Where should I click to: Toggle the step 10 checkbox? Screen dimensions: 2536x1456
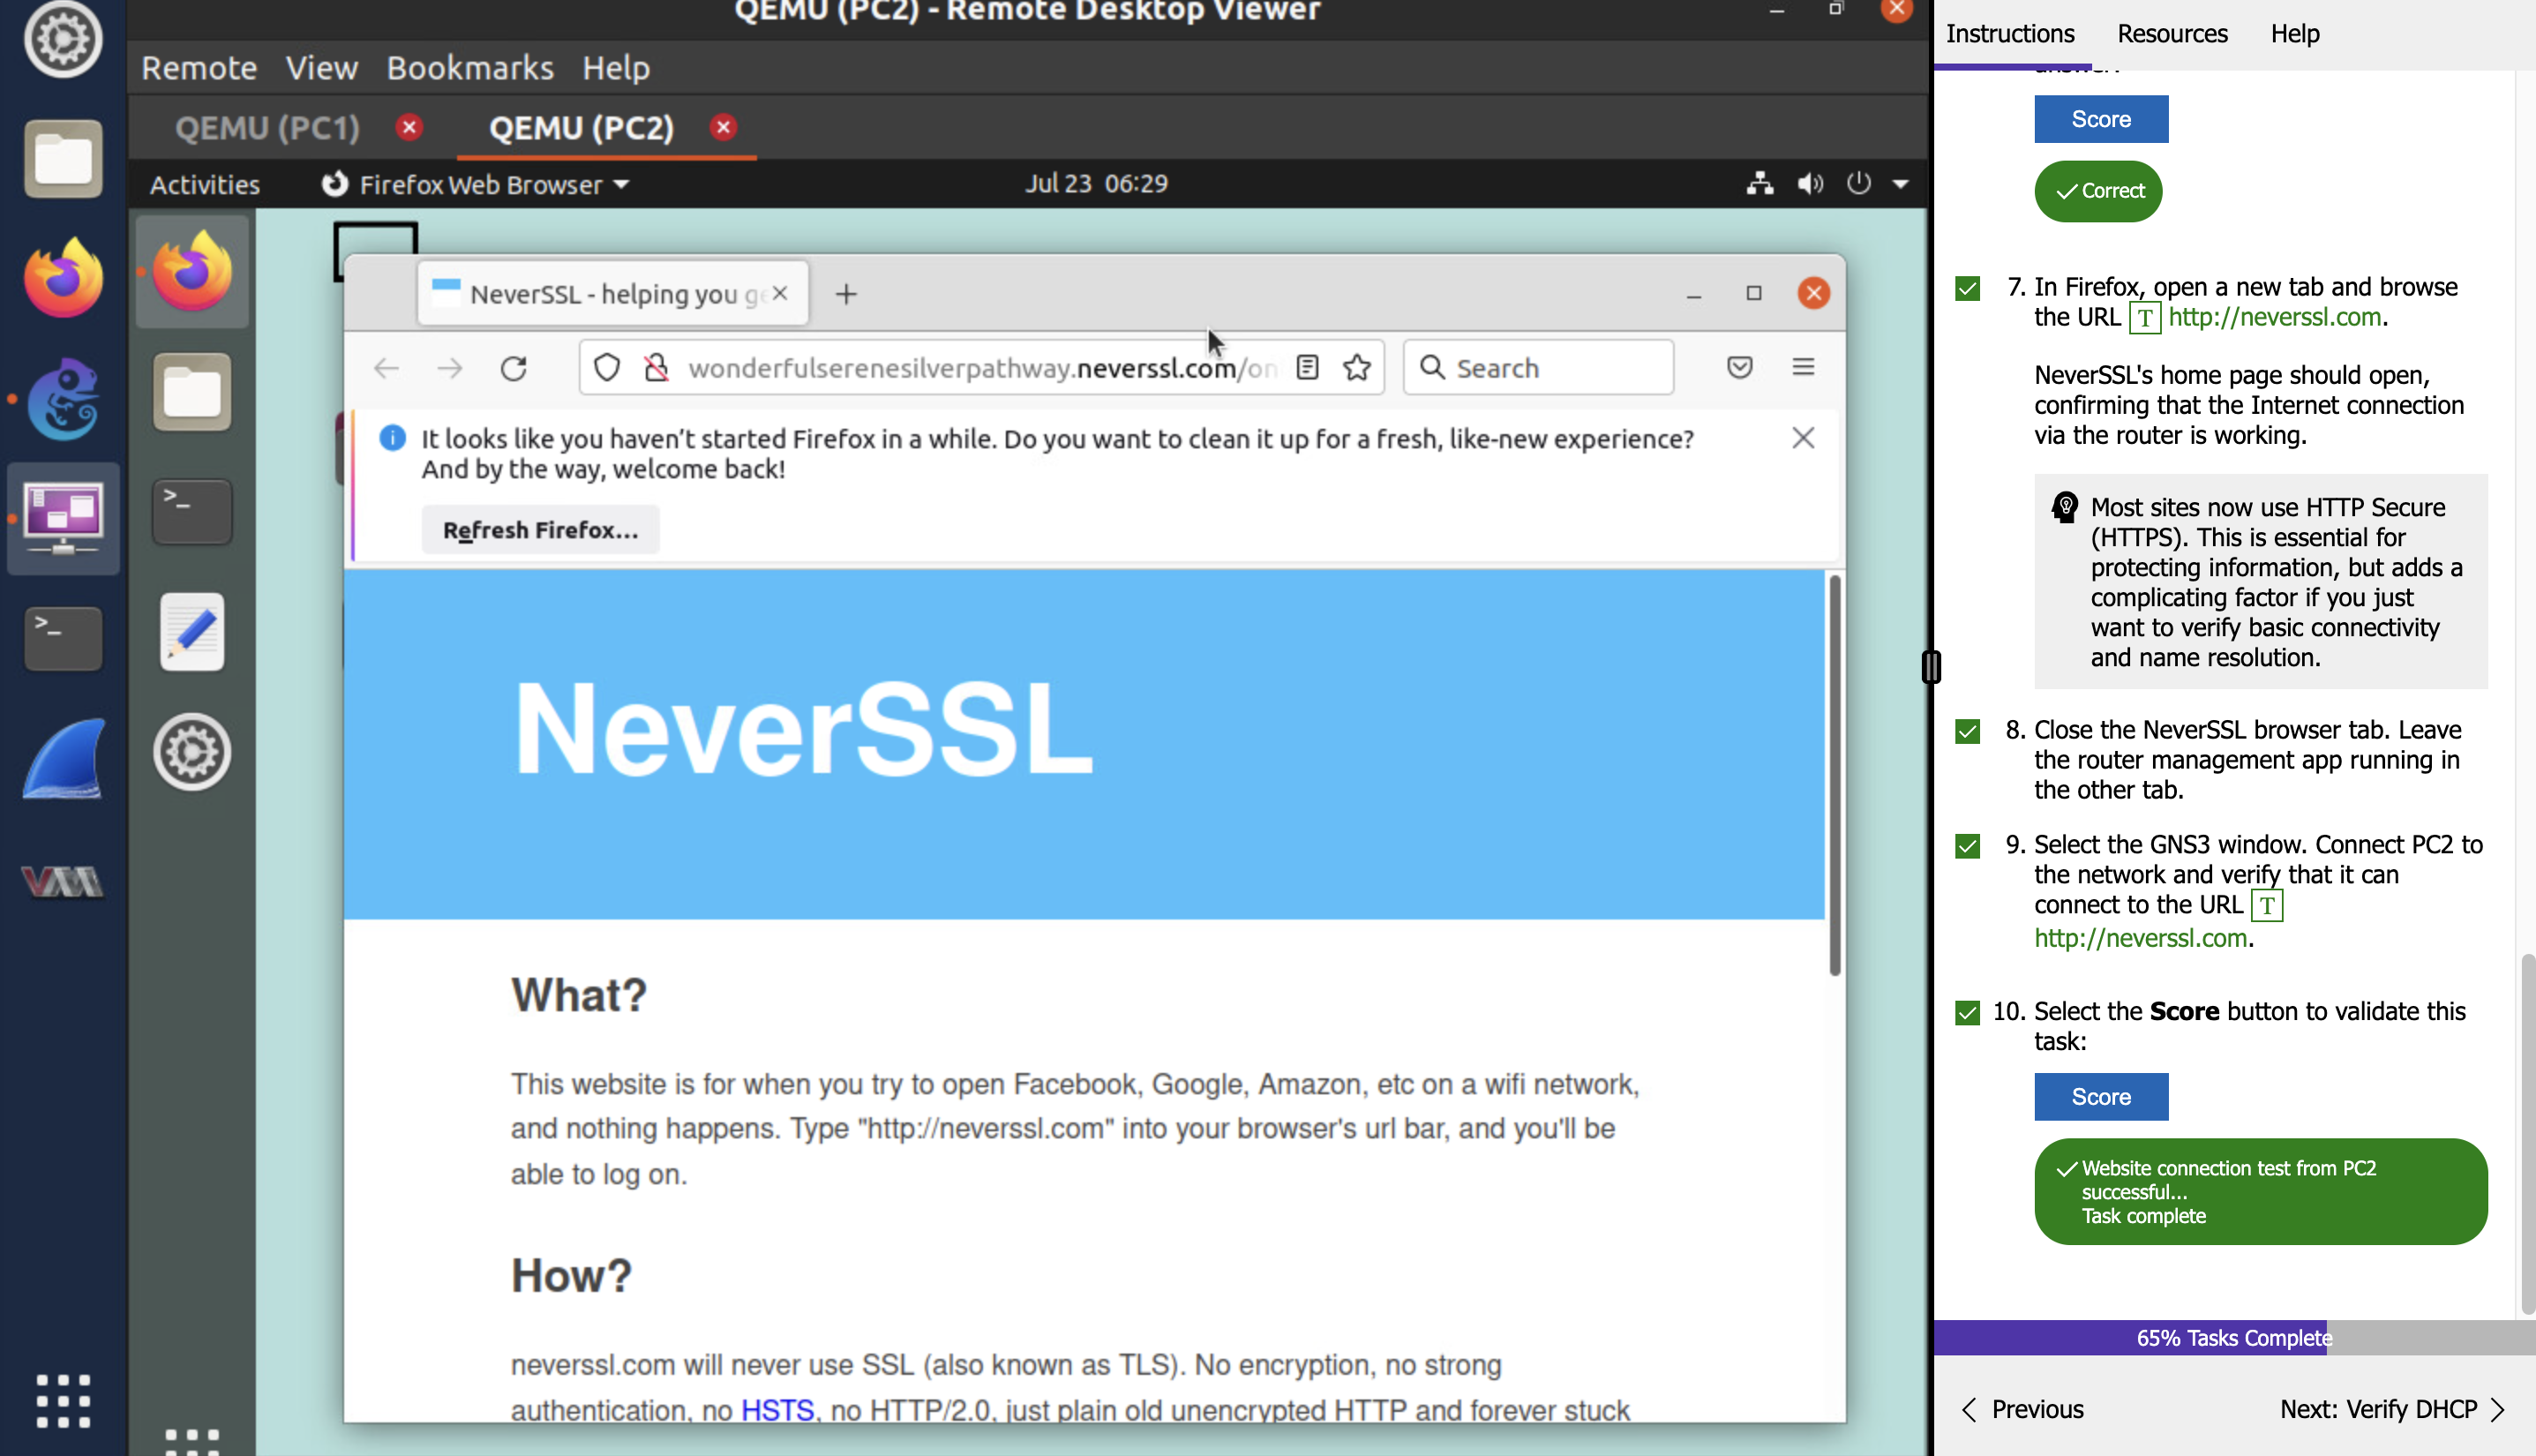[x=1967, y=1013]
